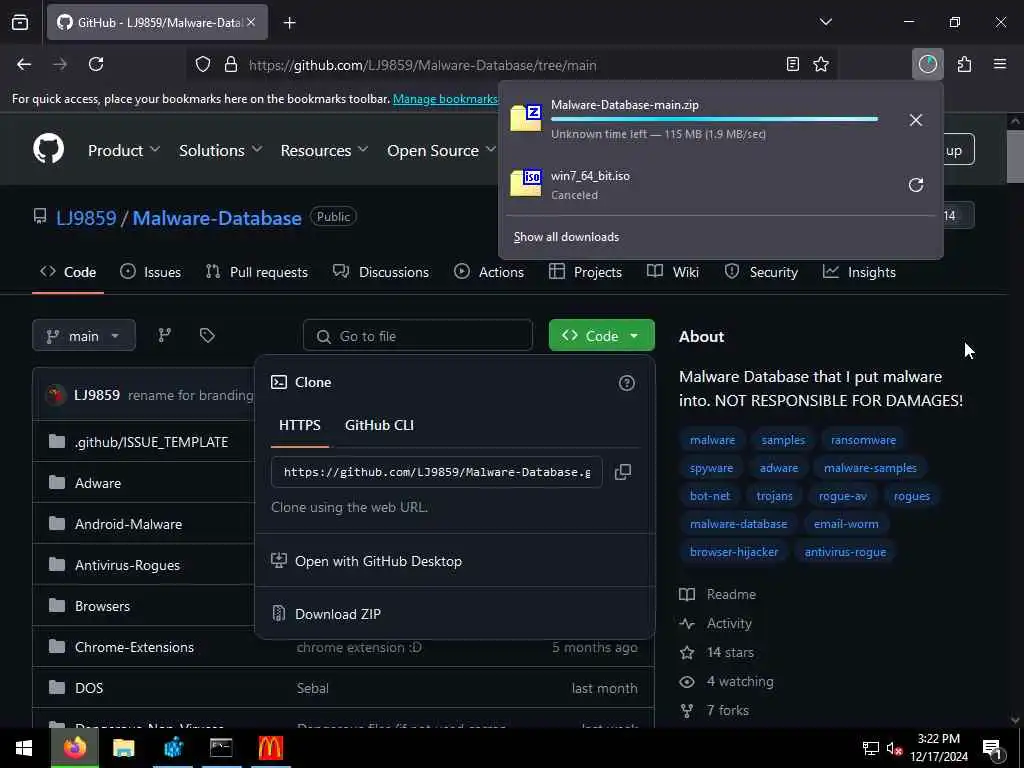Click Show all downloads
Image resolution: width=1024 pixels, height=768 pixels.
tap(566, 237)
